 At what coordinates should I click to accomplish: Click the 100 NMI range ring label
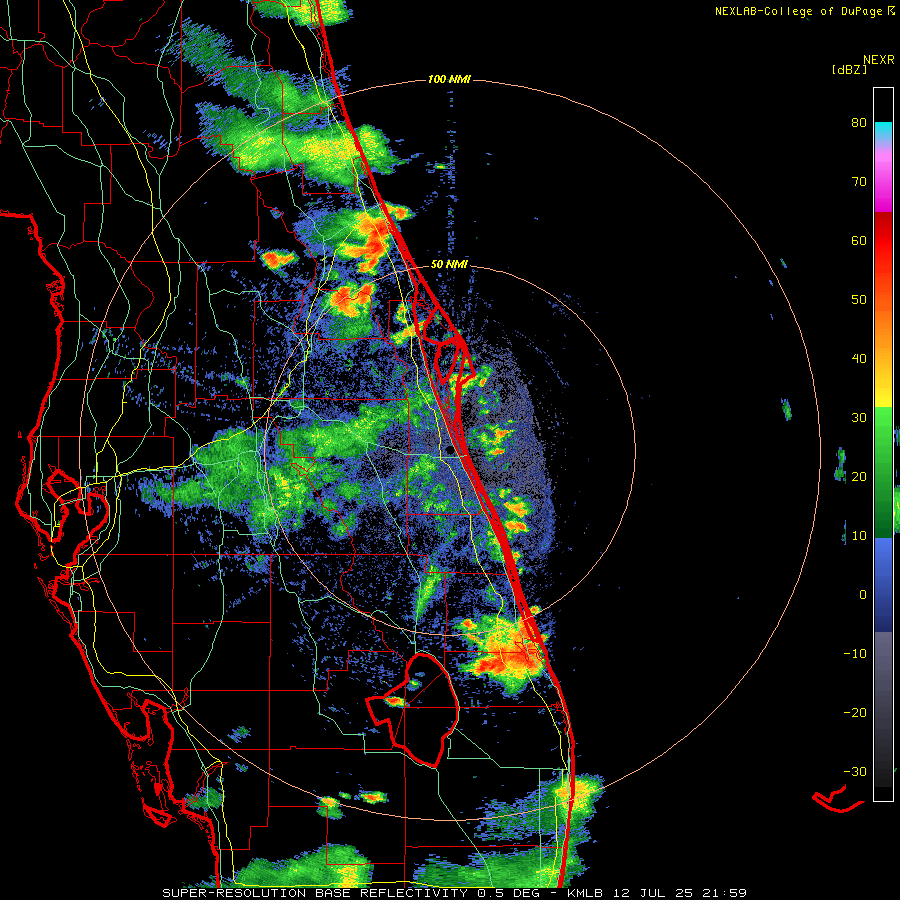coord(449,79)
